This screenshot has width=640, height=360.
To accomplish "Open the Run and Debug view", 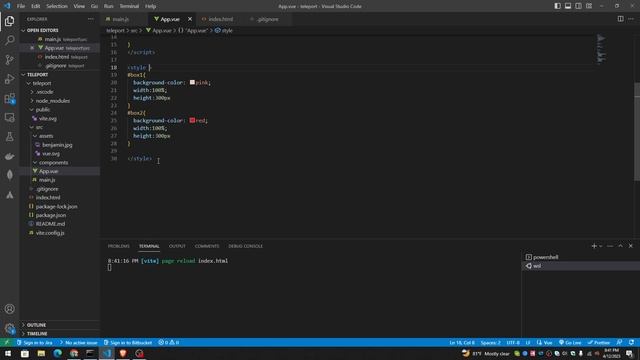I will pyautogui.click(x=9, y=79).
